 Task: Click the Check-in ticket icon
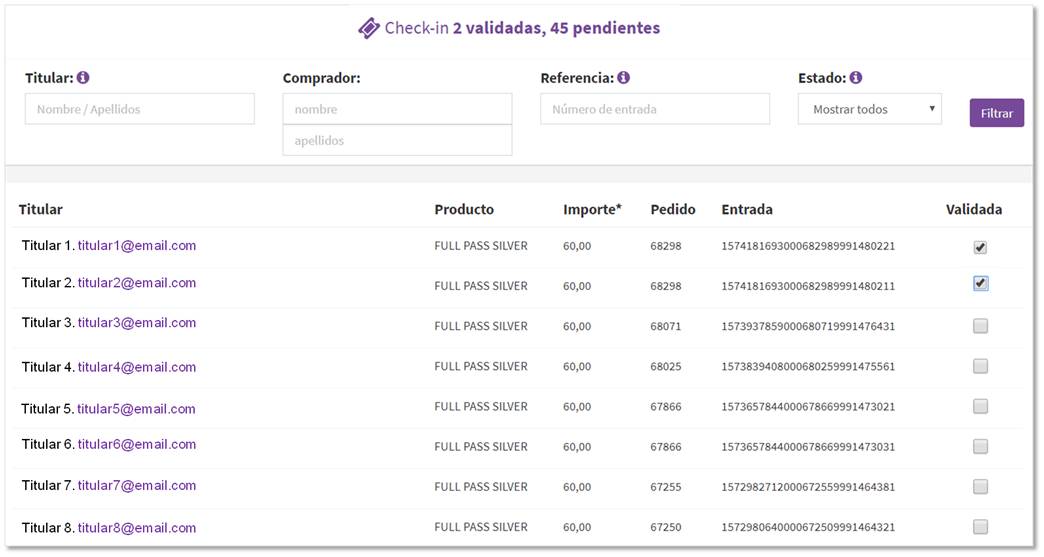point(369,28)
